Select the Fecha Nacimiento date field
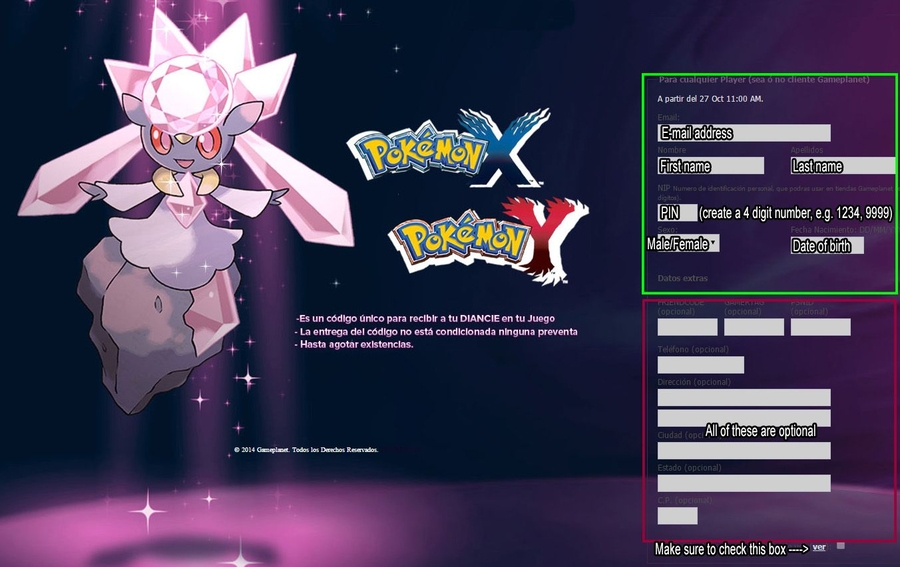 (827, 245)
